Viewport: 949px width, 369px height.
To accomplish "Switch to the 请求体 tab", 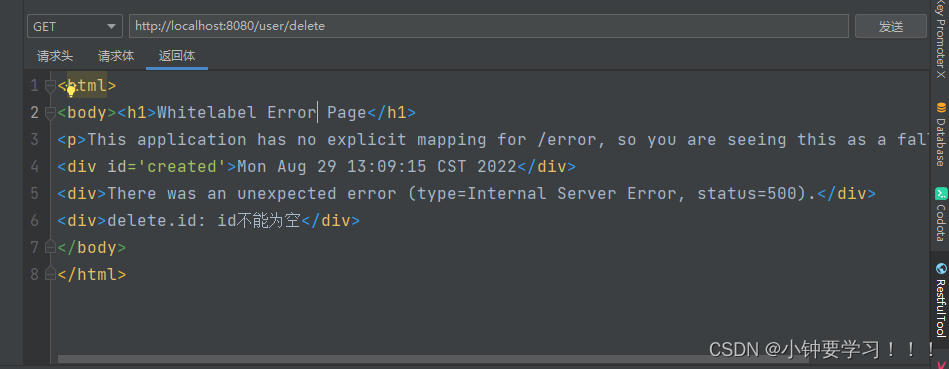I will click(x=116, y=56).
